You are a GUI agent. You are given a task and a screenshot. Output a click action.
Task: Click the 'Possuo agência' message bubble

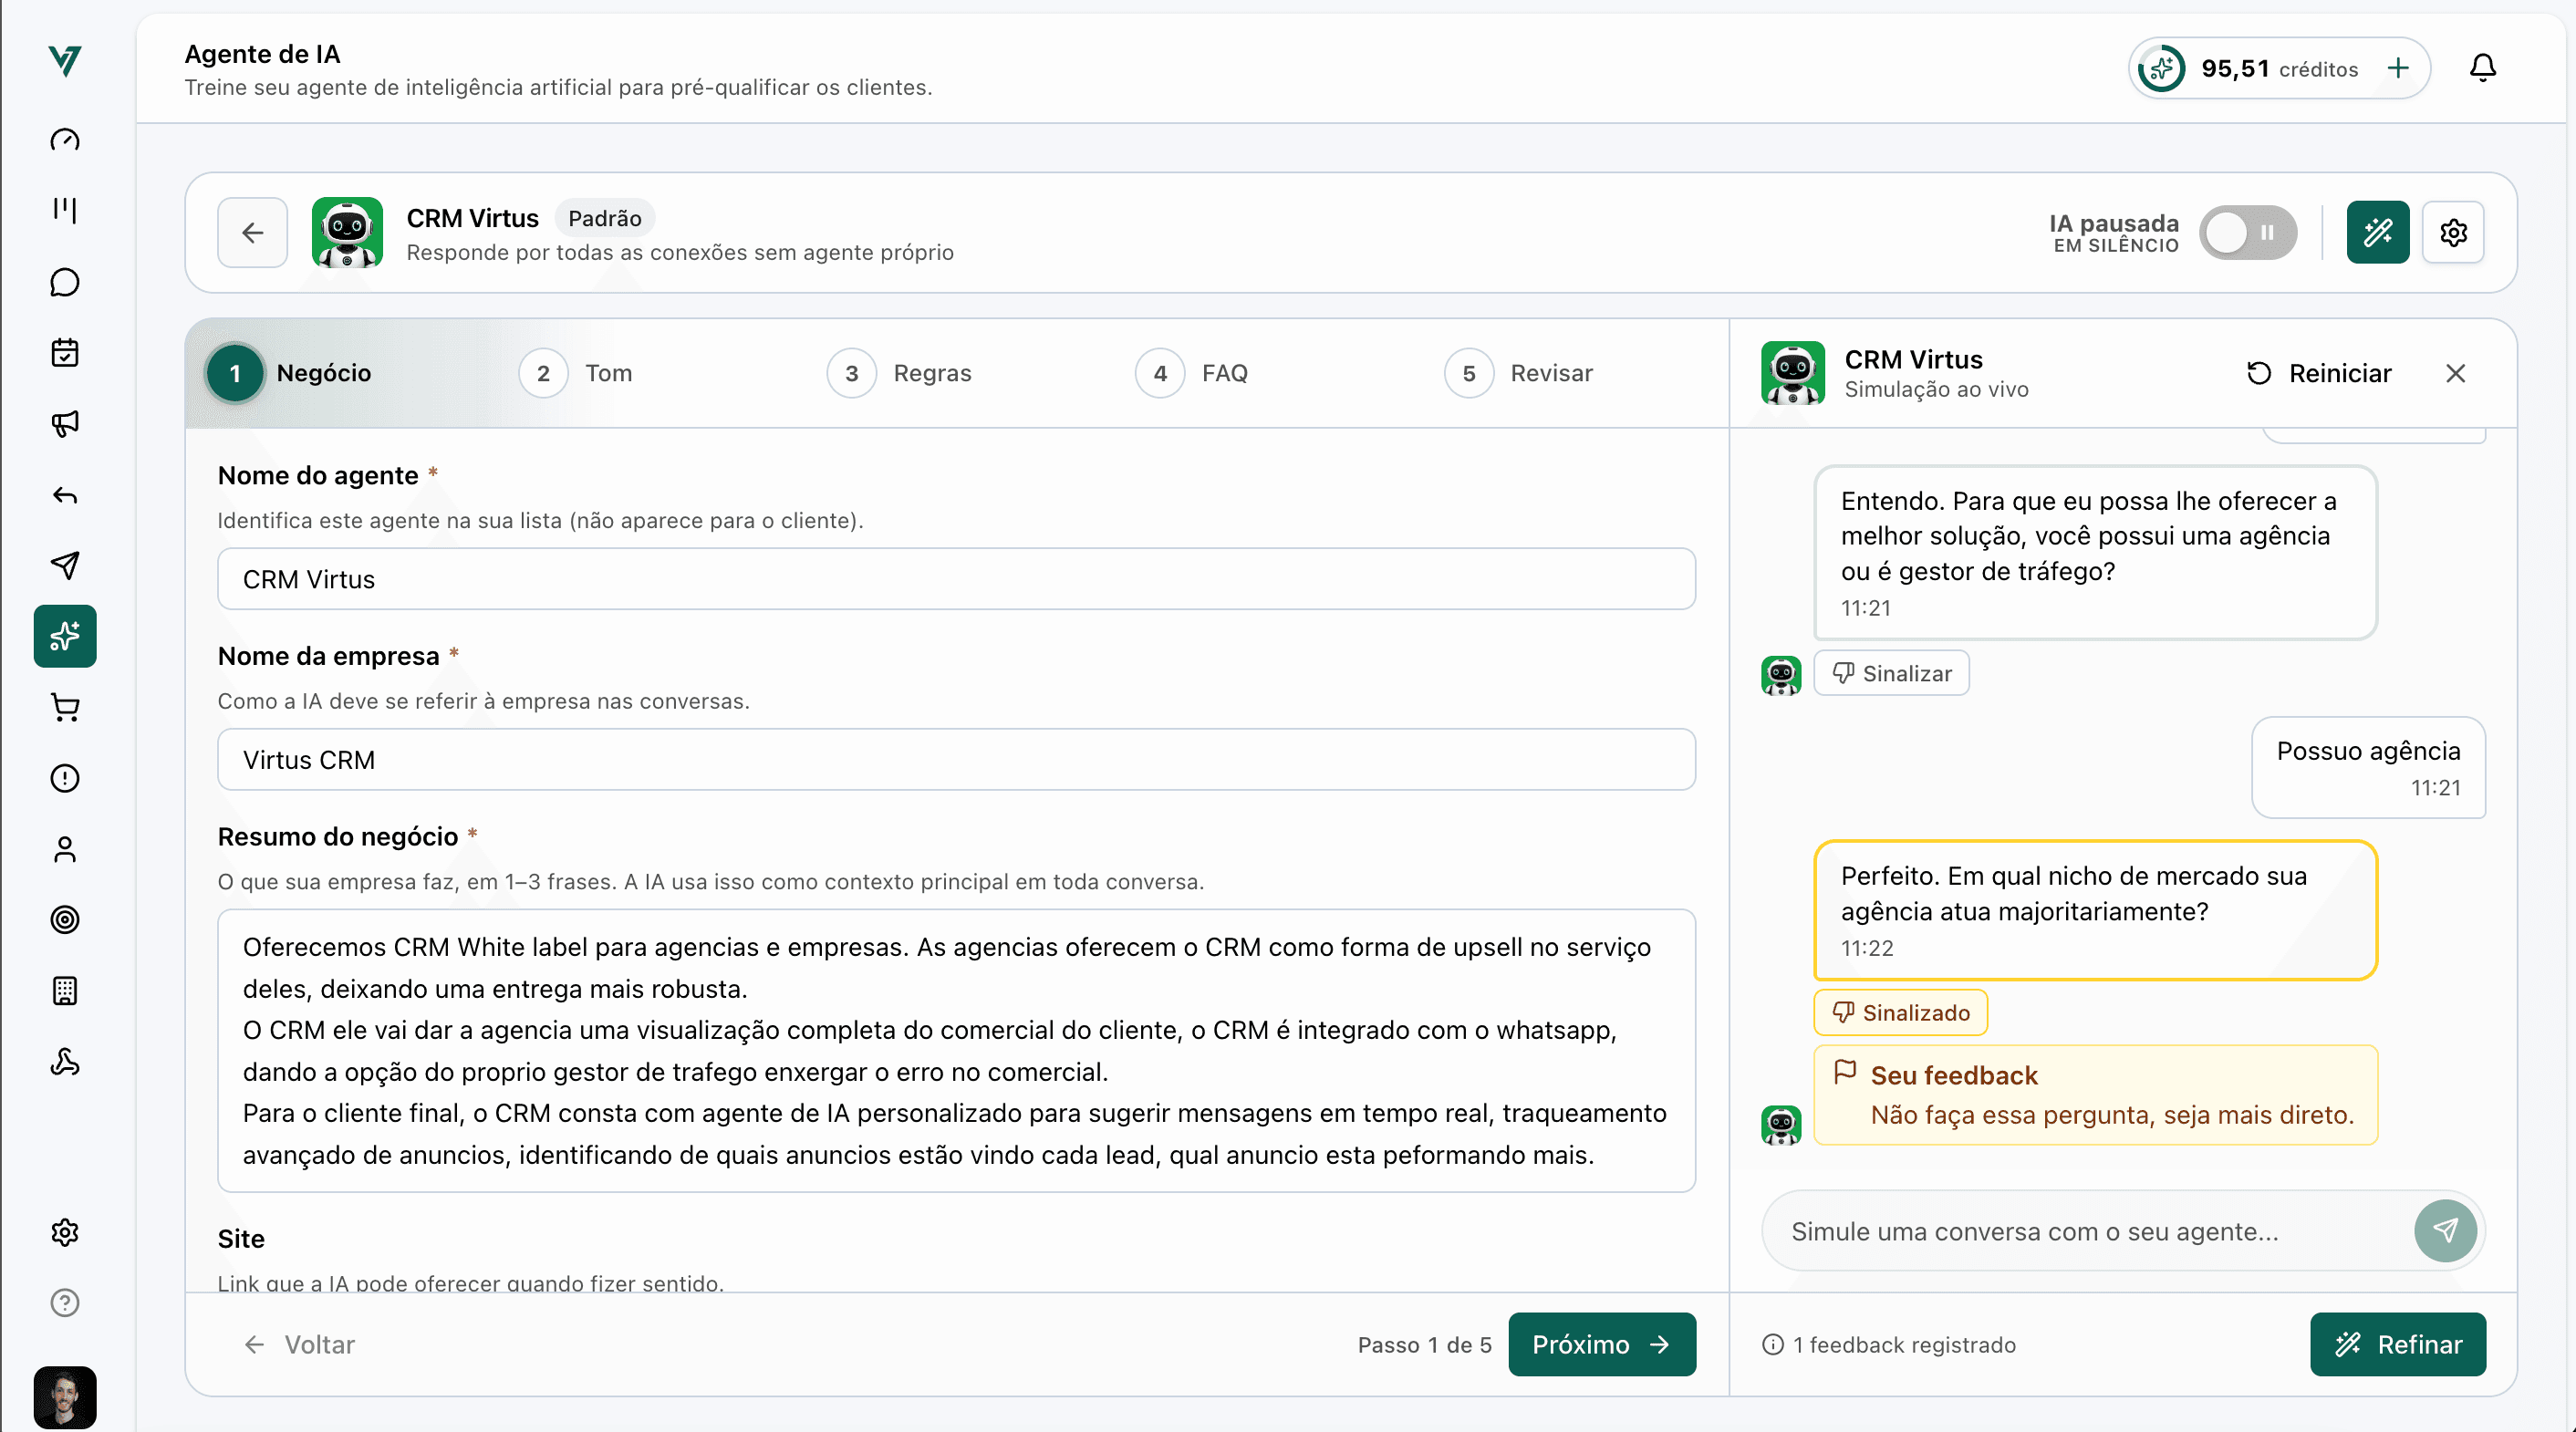pyautogui.click(x=2369, y=767)
